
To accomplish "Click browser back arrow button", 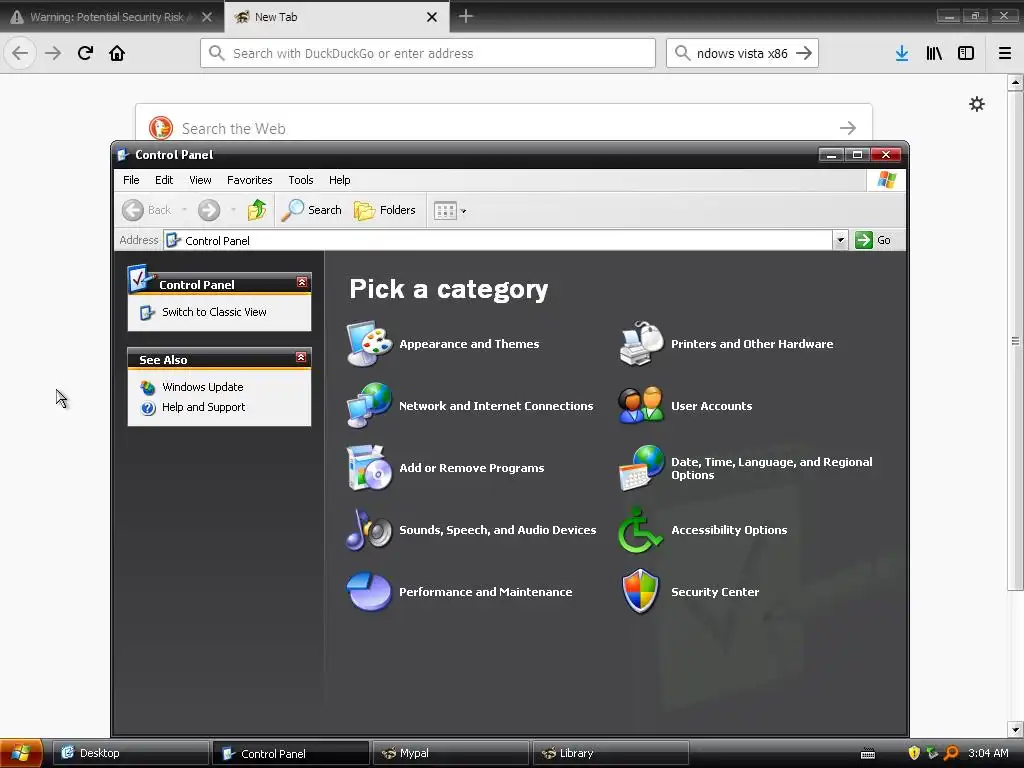I will point(20,53).
